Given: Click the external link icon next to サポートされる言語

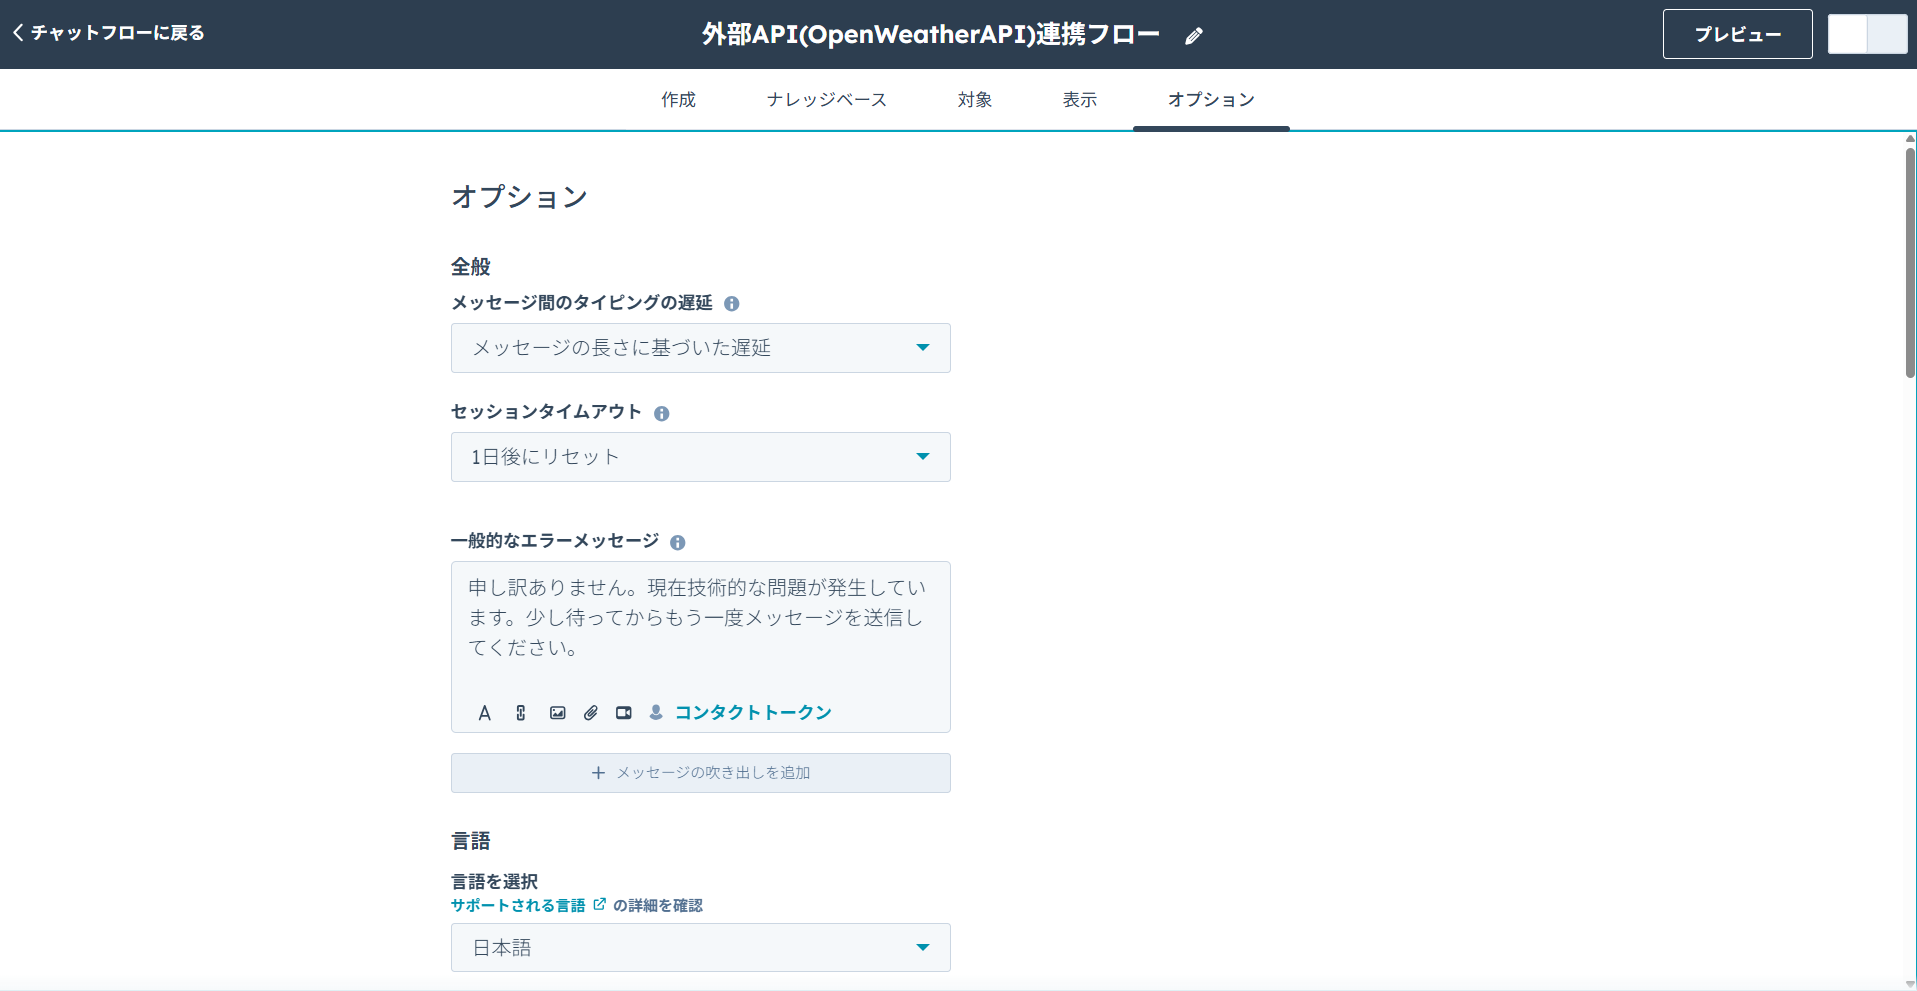Looking at the screenshot, I should coord(600,903).
